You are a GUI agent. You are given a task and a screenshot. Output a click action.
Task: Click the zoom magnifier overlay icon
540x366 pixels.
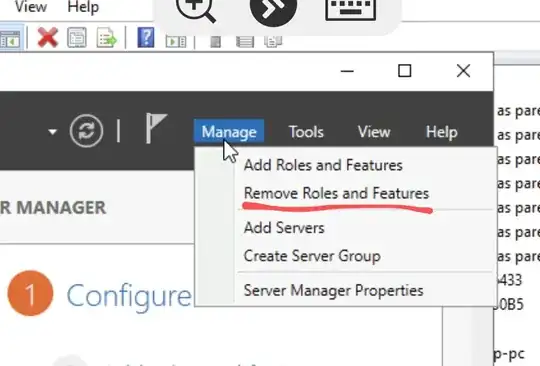point(196,10)
